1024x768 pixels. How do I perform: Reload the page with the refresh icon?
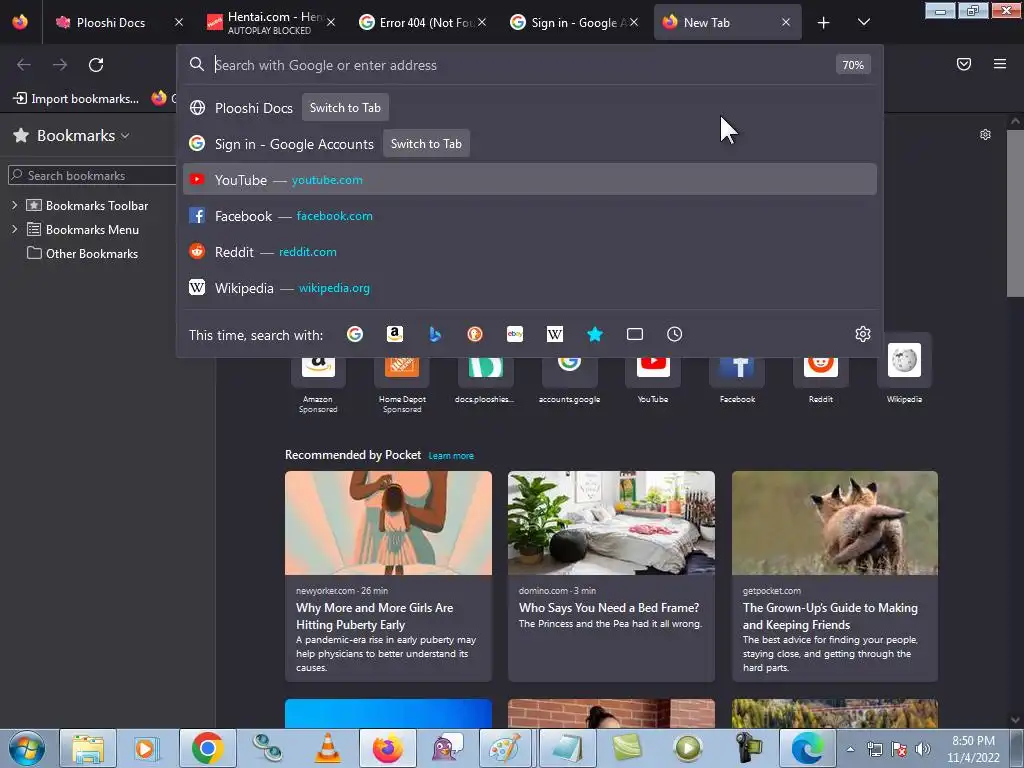96,65
